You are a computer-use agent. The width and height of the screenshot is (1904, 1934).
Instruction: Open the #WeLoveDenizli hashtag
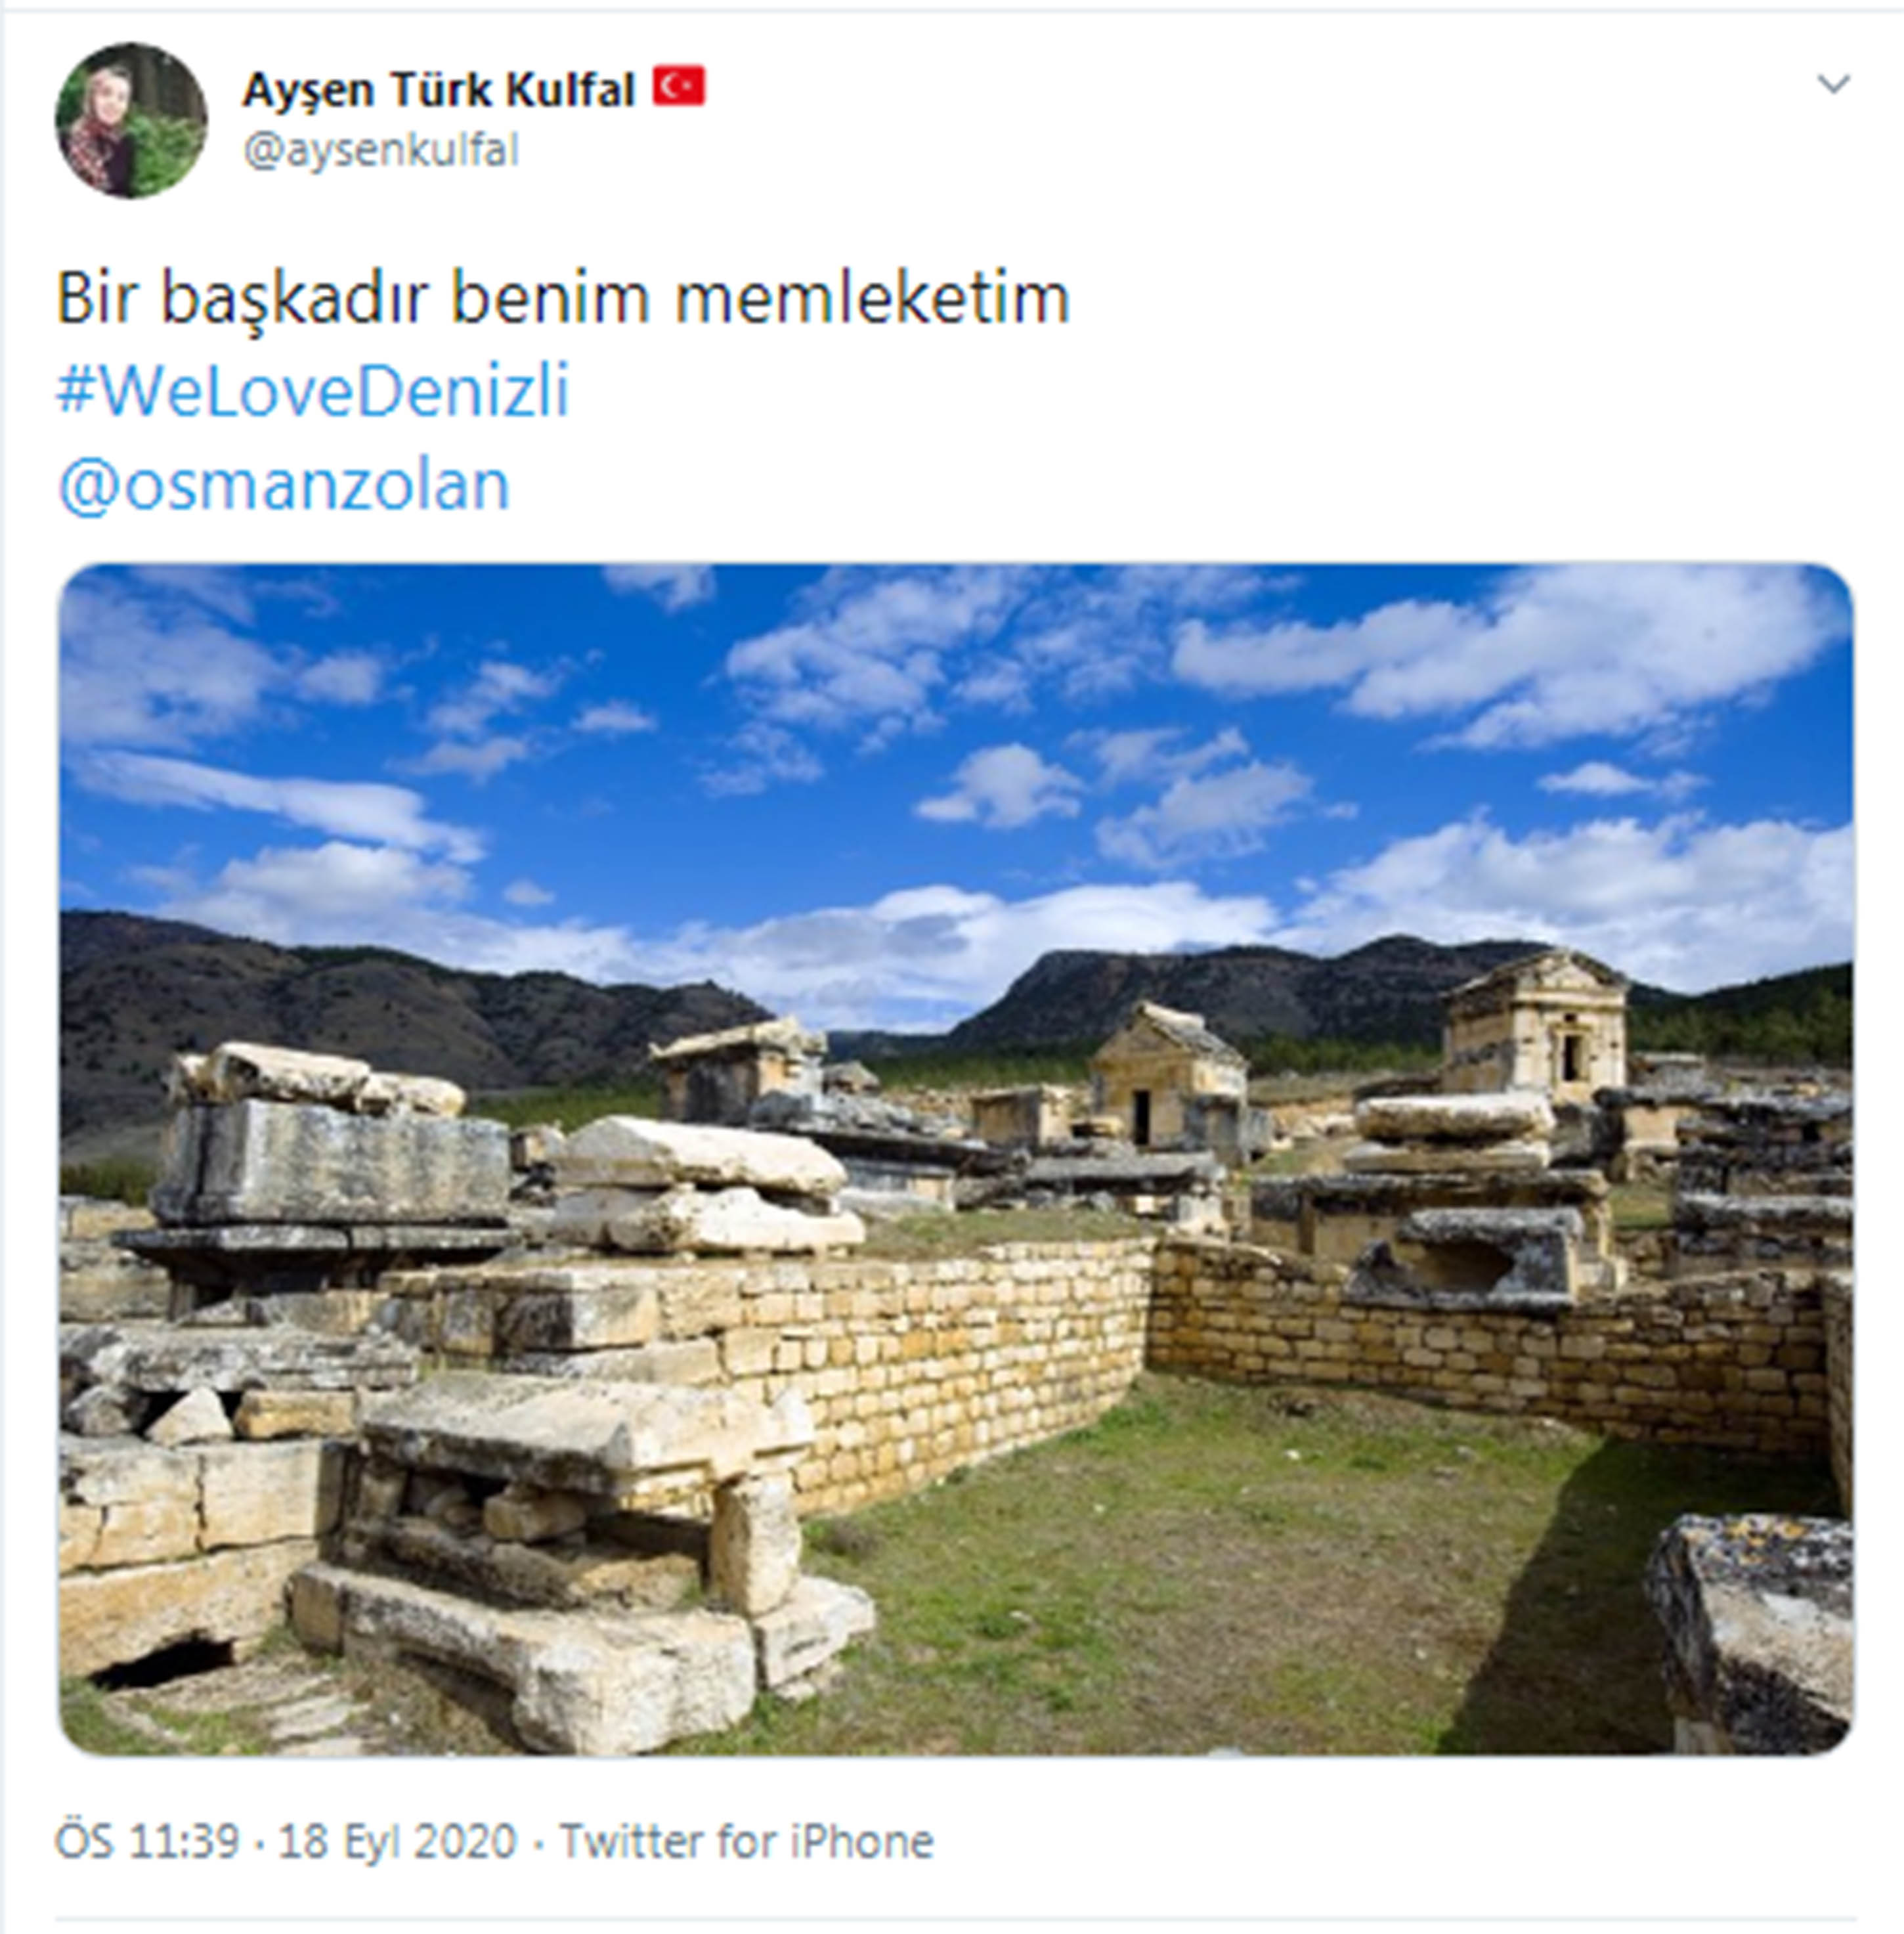313,390
